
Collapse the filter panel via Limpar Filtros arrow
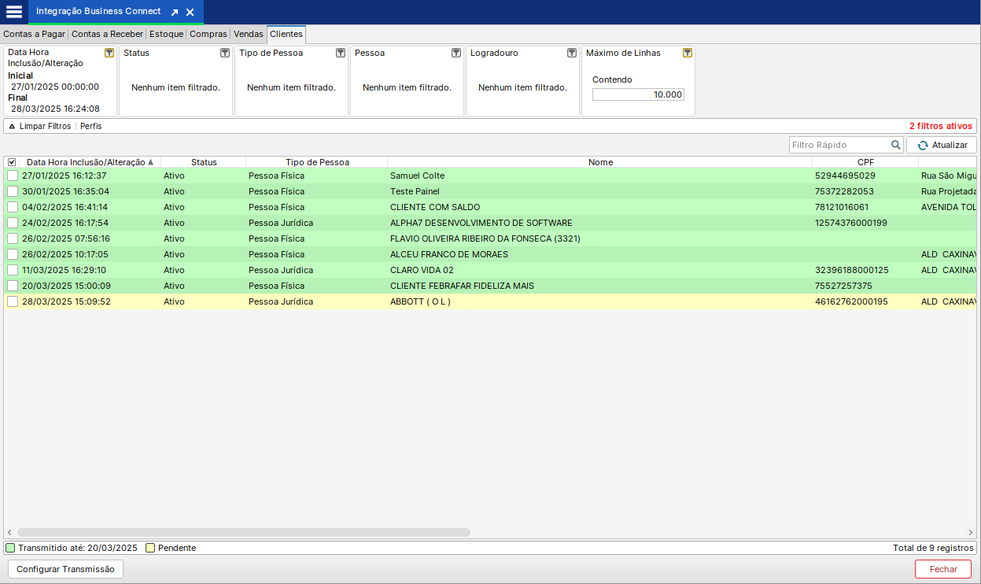click(x=12, y=127)
